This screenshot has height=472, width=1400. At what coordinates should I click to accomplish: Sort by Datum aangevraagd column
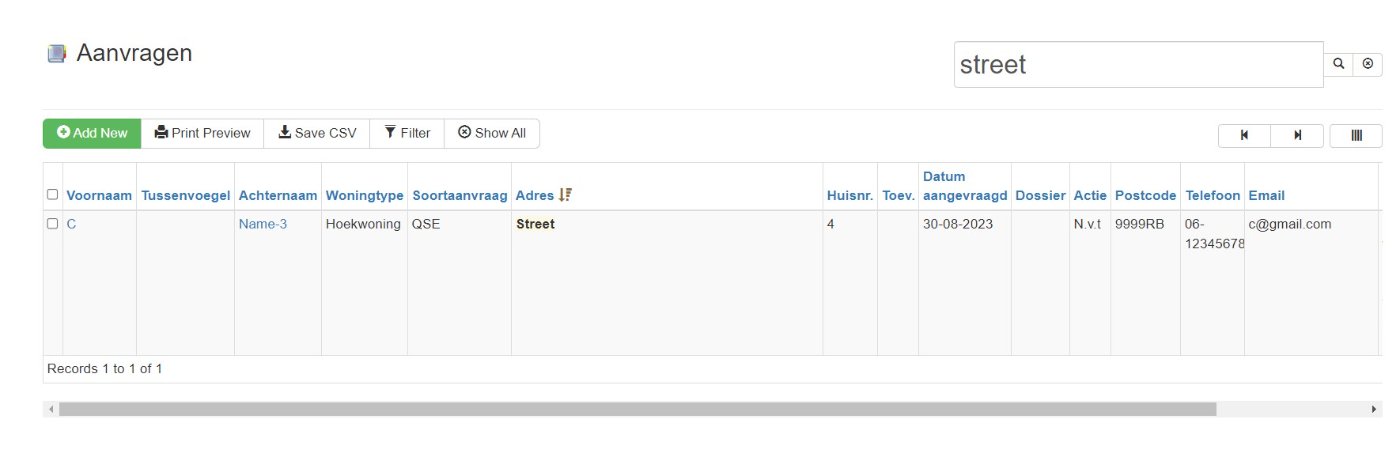[964, 186]
